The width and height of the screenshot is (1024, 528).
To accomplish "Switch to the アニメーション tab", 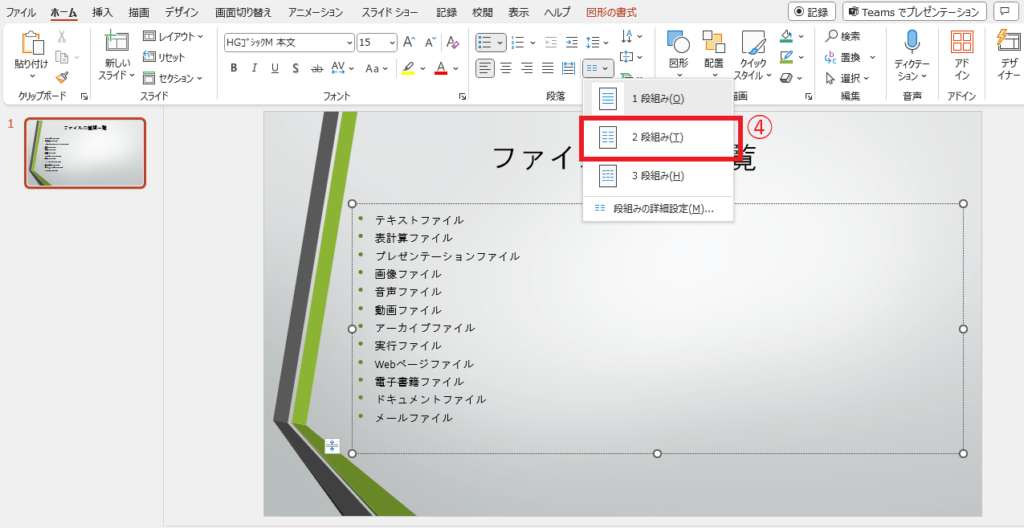I will 315,12.
